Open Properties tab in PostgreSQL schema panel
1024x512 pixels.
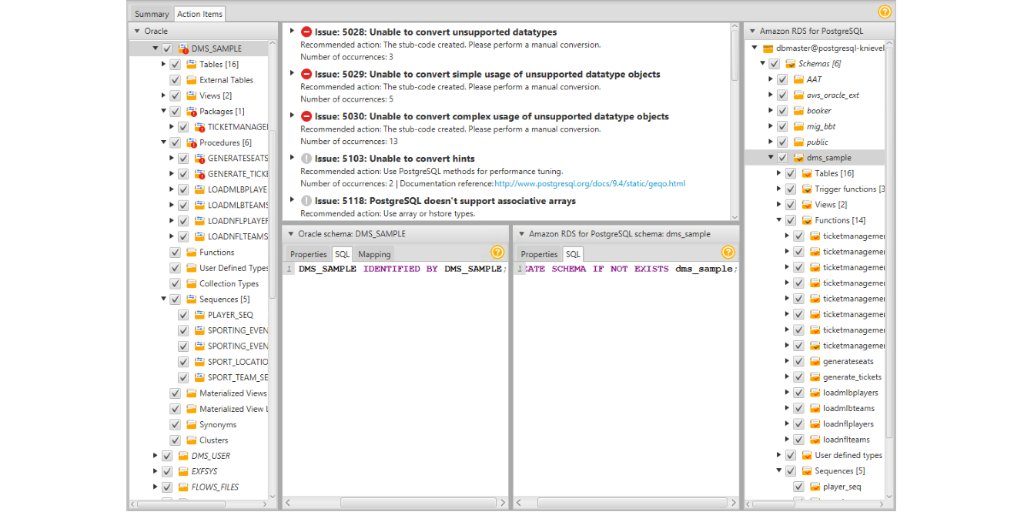pos(539,254)
